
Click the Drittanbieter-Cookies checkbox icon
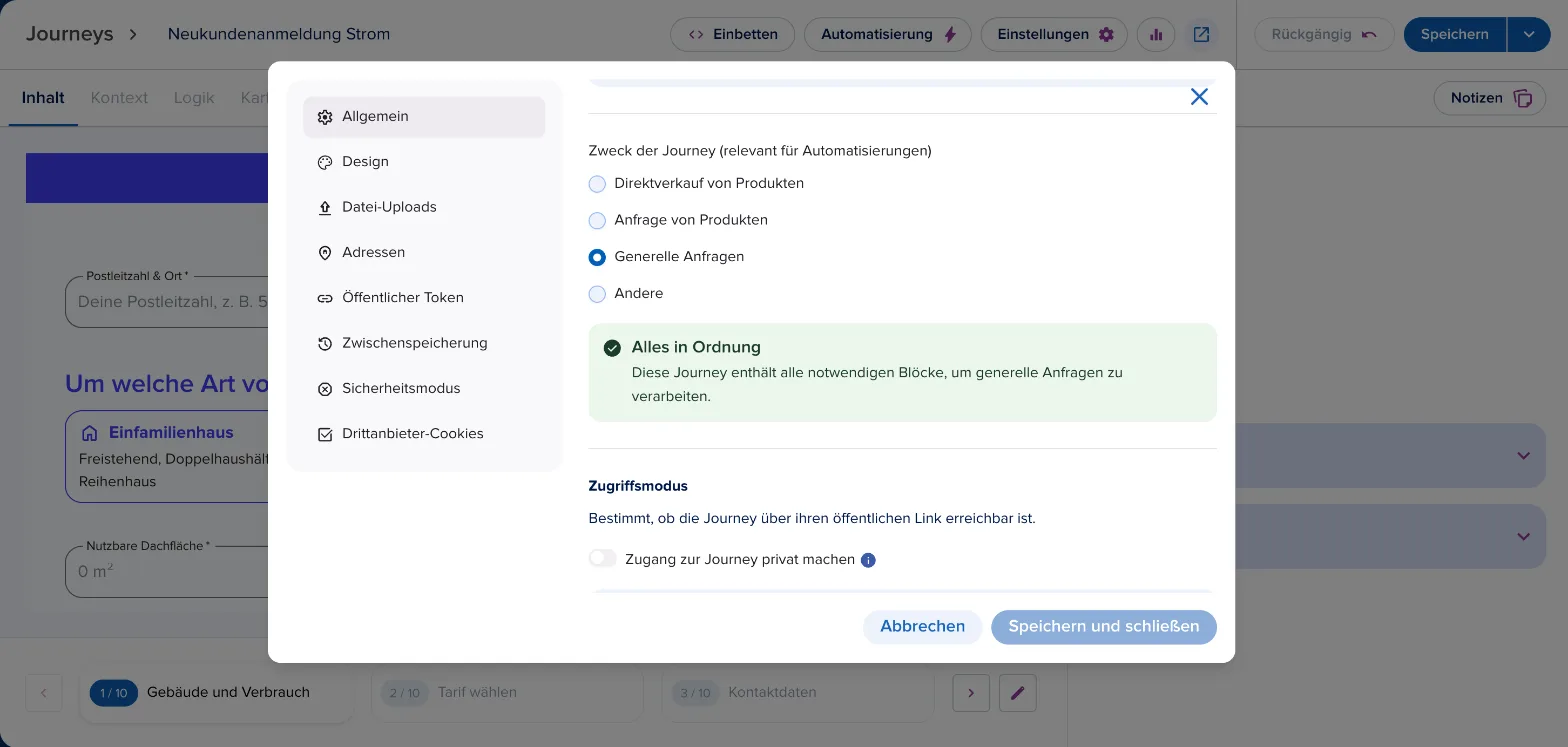(x=325, y=434)
